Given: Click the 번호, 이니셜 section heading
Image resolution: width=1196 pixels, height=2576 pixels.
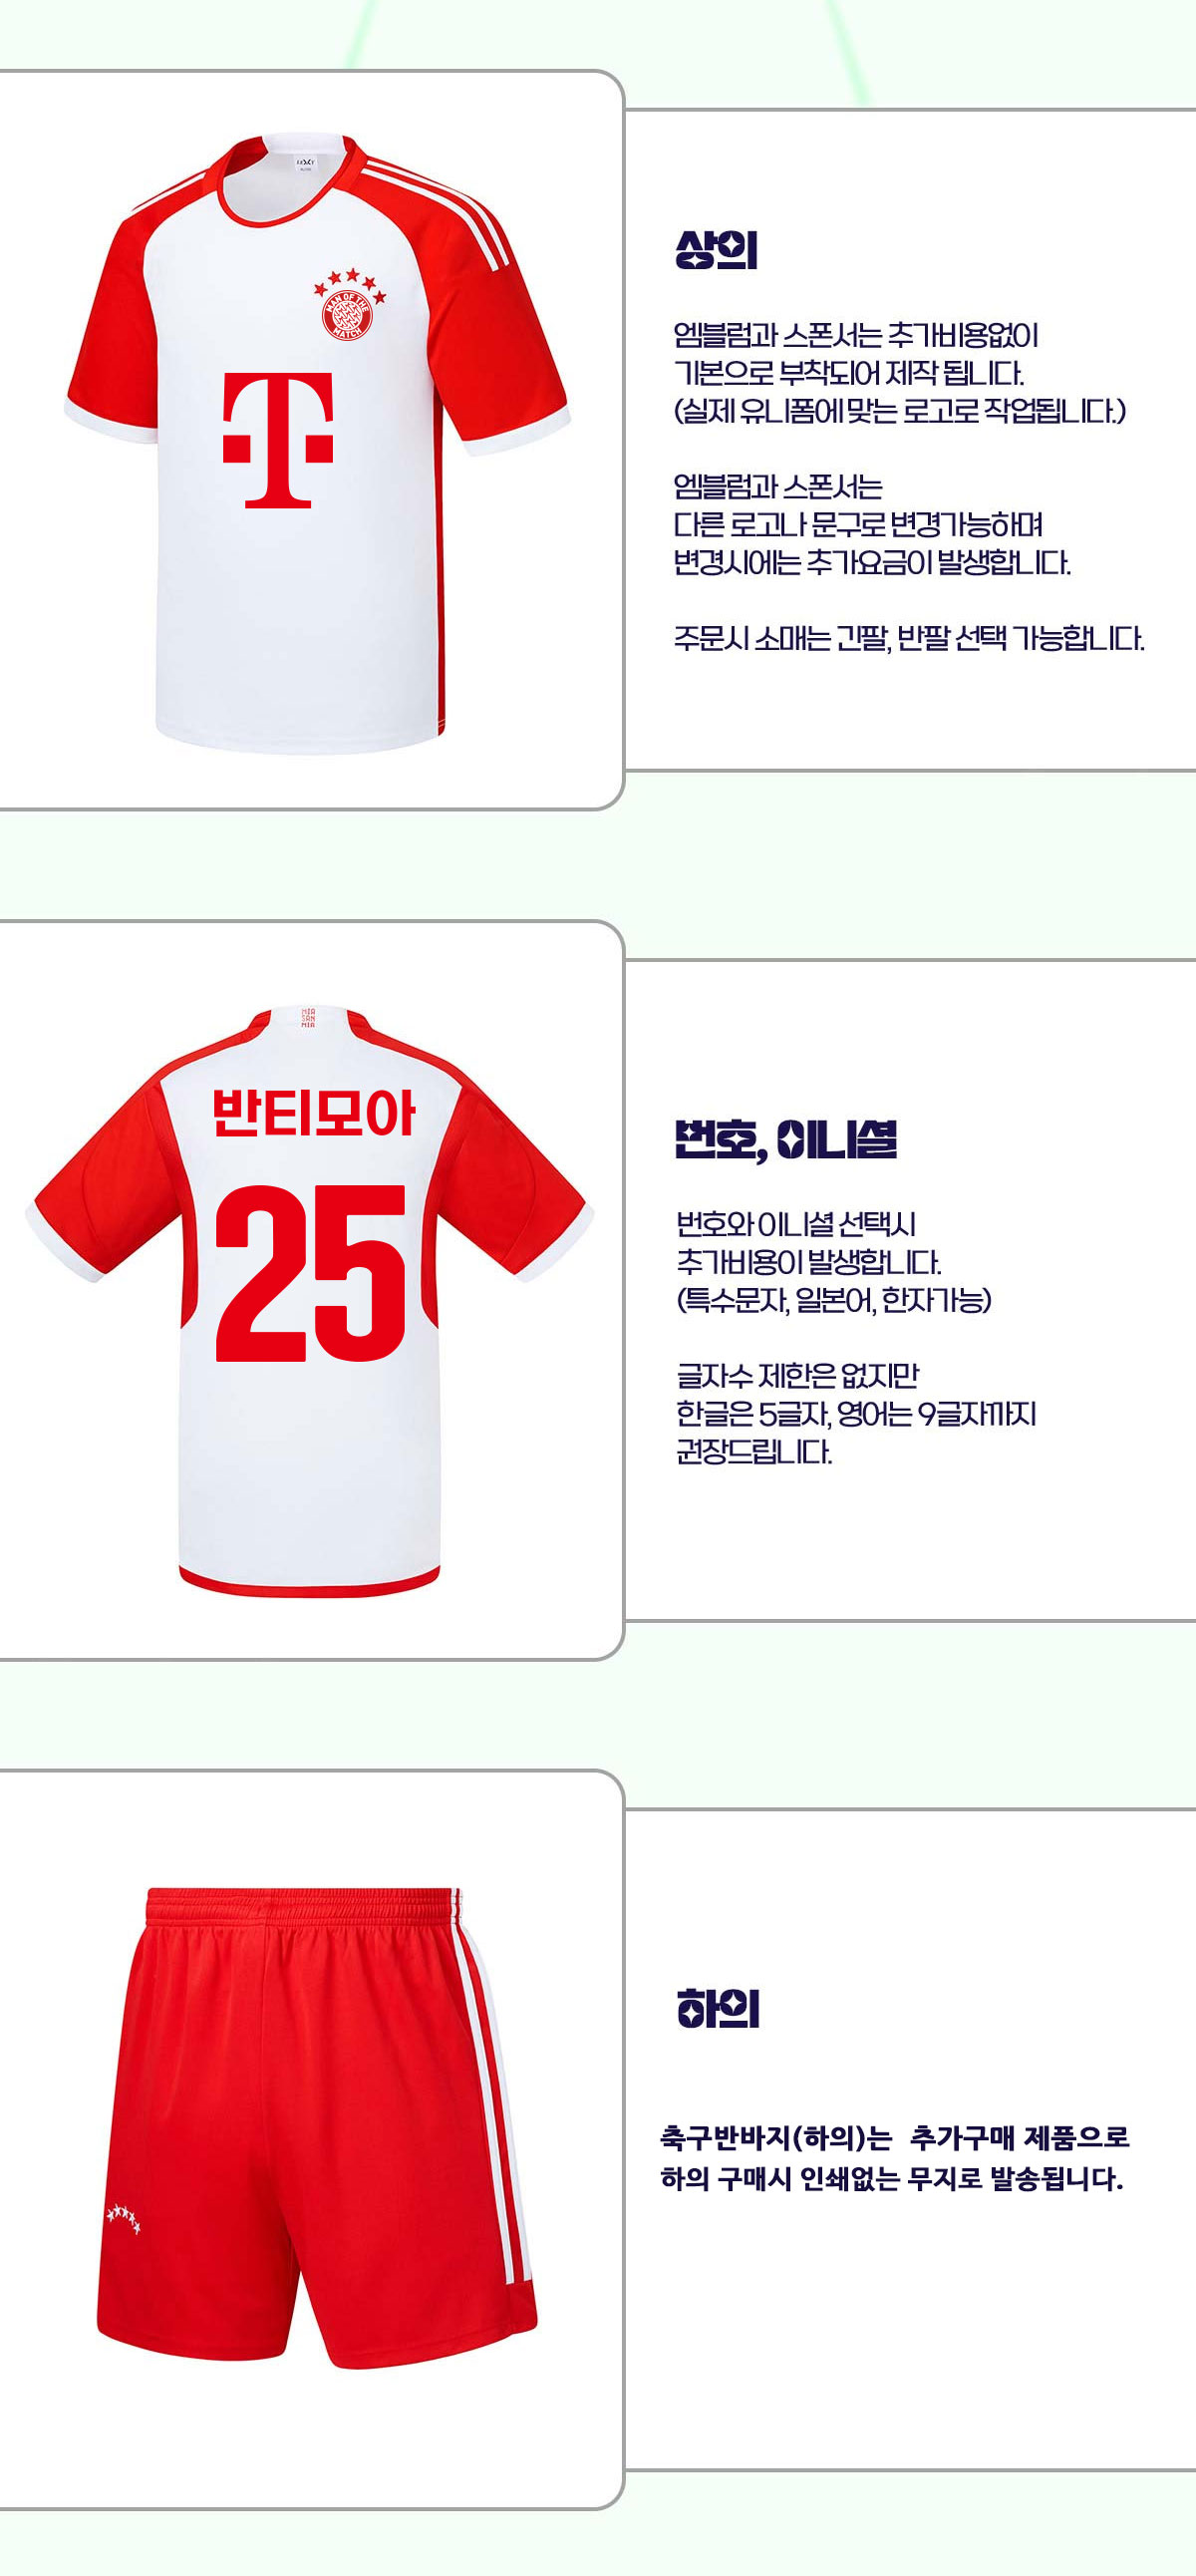Looking at the screenshot, I should tap(786, 1140).
